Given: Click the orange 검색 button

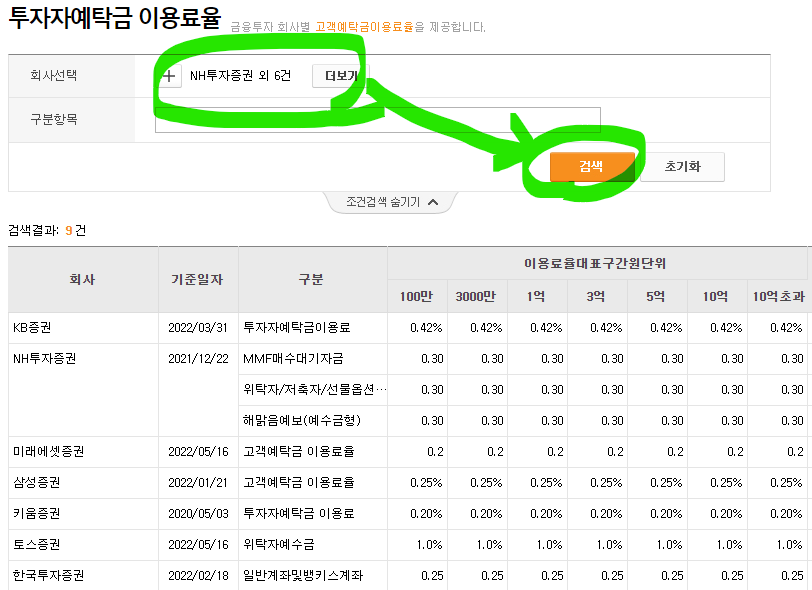Looking at the screenshot, I should pyautogui.click(x=592, y=166).
